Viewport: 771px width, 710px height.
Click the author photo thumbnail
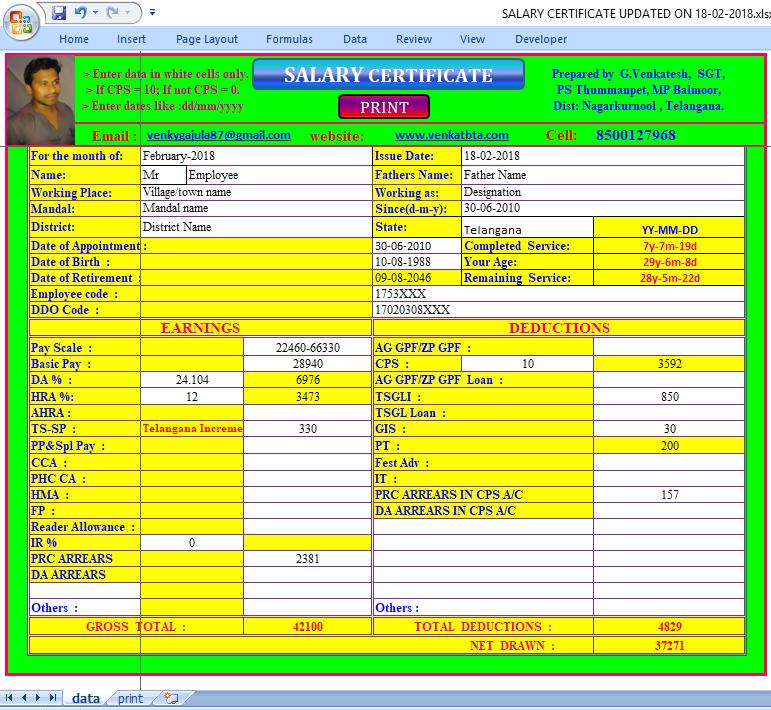(41, 100)
